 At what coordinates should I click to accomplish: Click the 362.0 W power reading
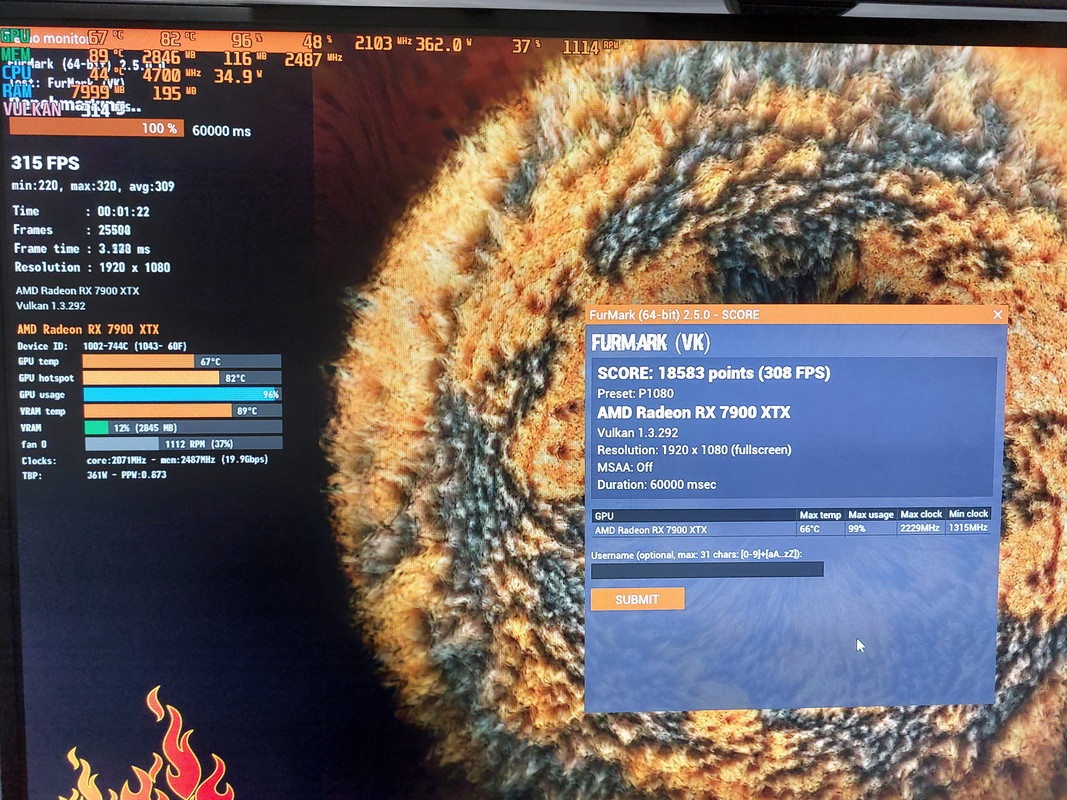(443, 44)
